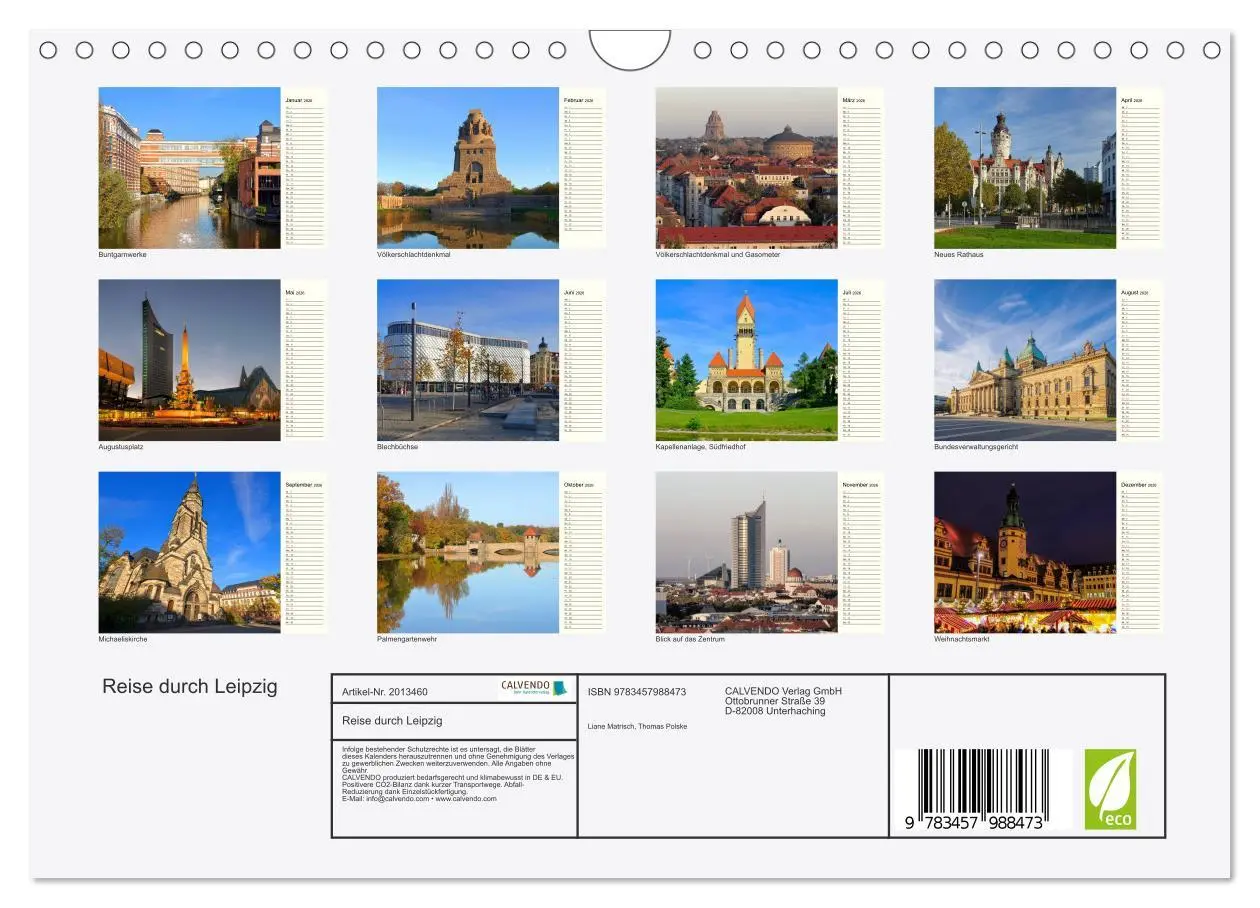The height and width of the screenshot is (908, 1260).
Task: Click the 'Blechbüchse' caption
Action: click(398, 447)
